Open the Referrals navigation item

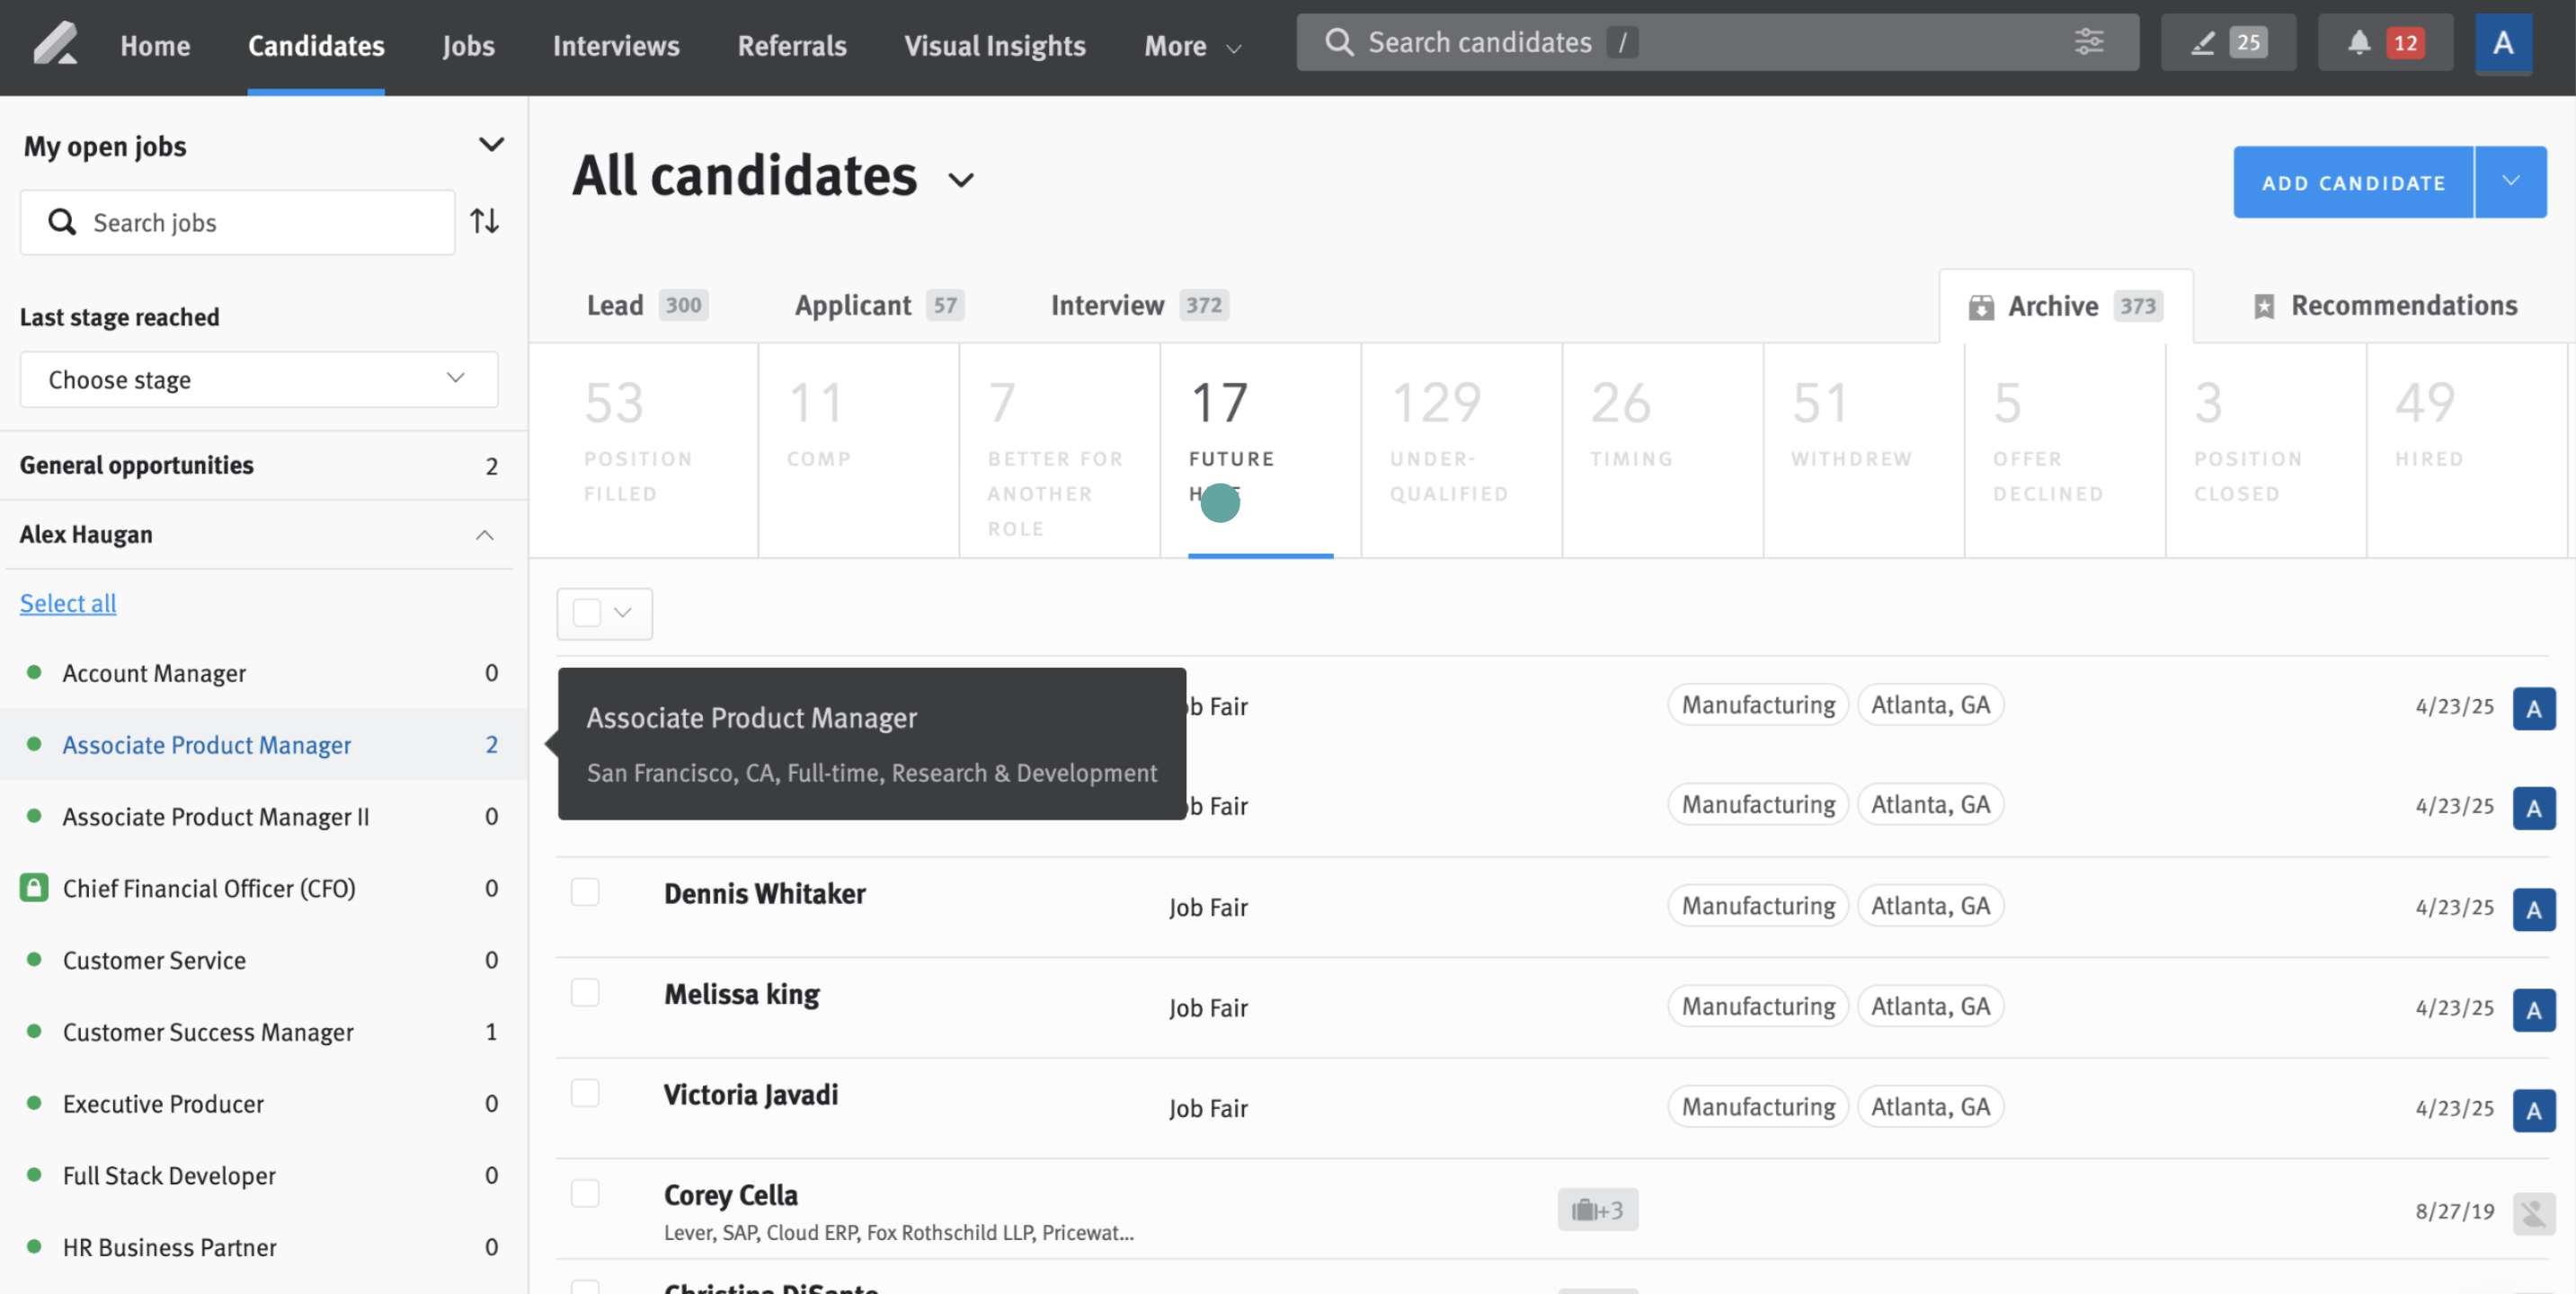click(792, 46)
